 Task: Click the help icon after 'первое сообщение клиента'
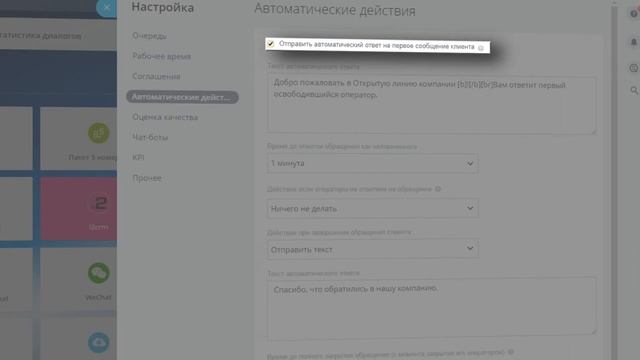point(481,48)
